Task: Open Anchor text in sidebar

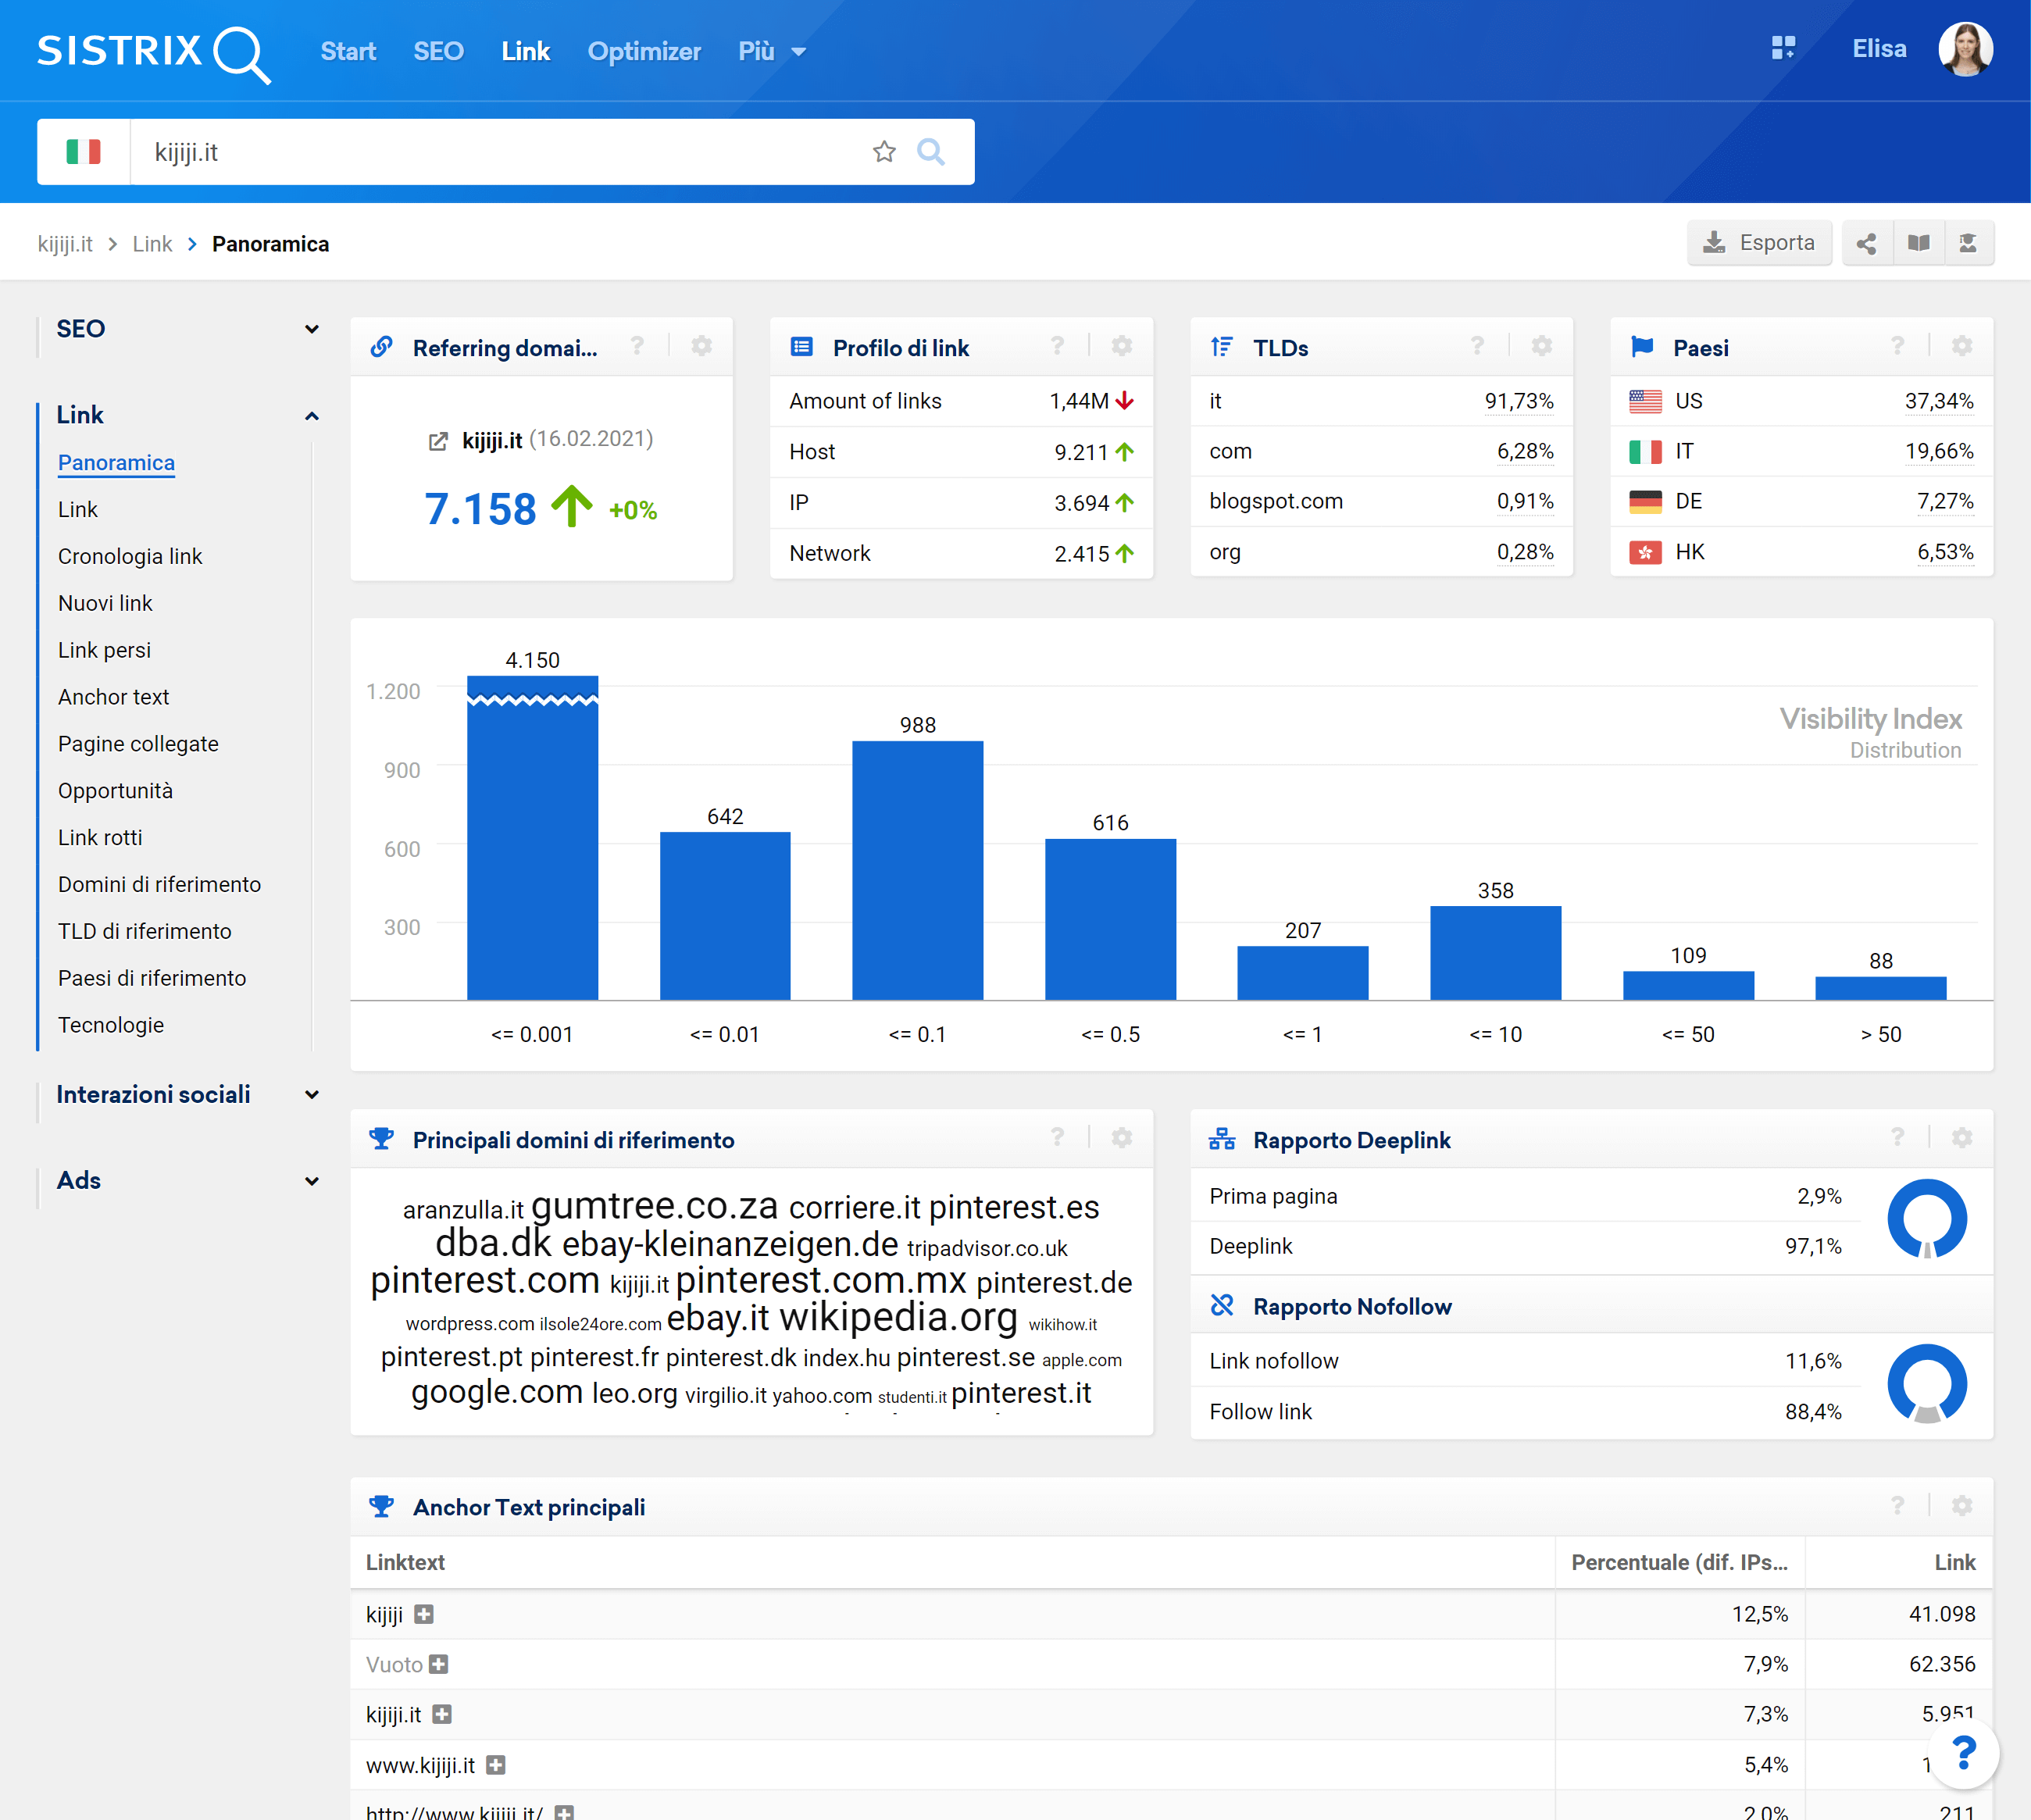Action: coord(113,697)
